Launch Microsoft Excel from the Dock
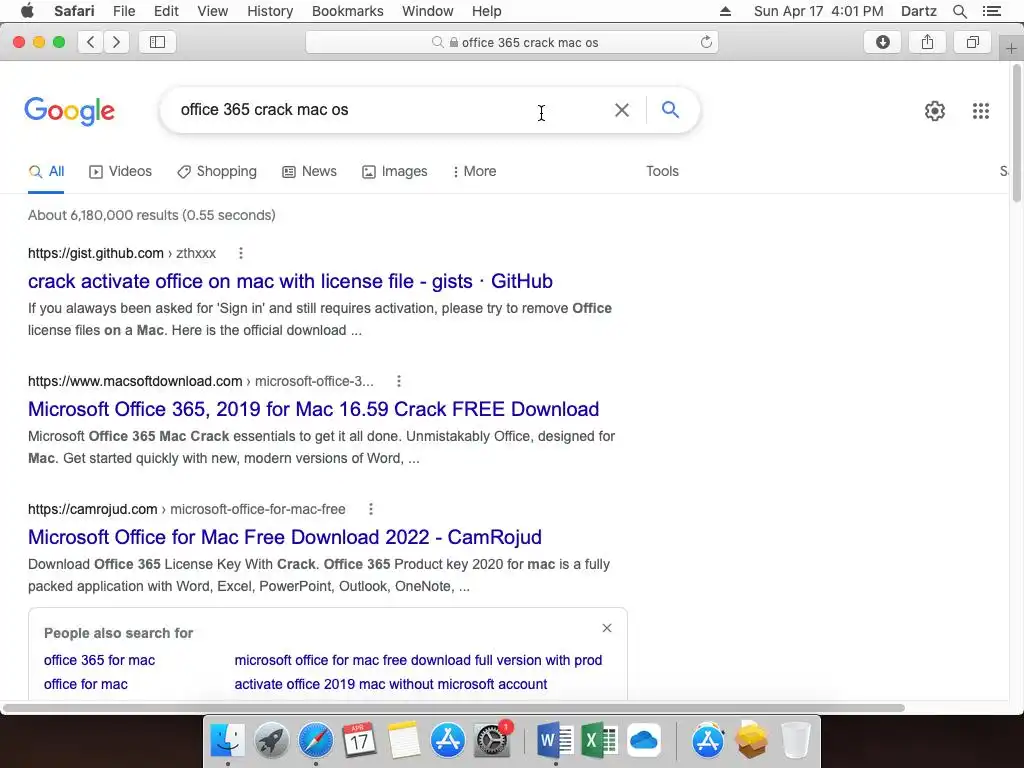1024x768 pixels. 599,741
